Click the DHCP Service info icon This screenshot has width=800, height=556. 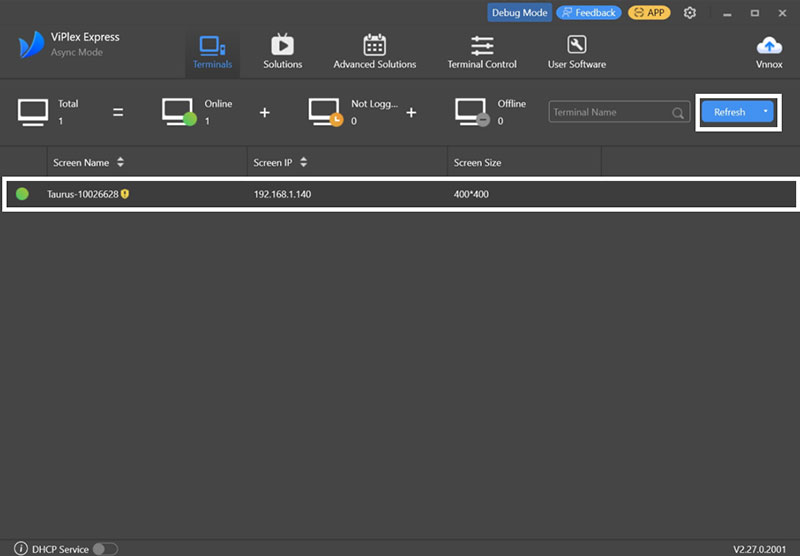[20, 549]
